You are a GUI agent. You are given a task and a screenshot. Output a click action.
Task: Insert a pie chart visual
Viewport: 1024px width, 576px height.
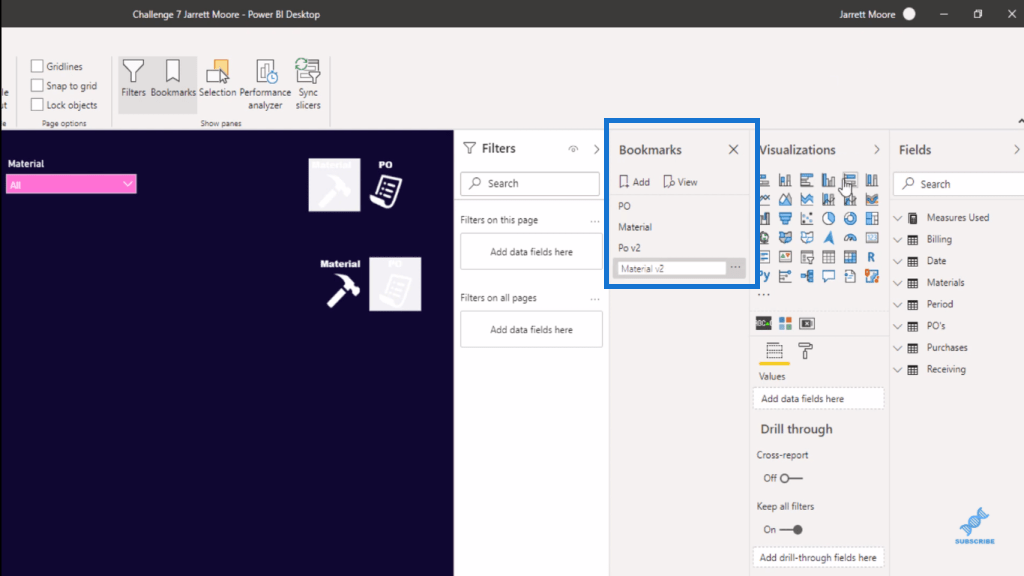click(x=828, y=218)
